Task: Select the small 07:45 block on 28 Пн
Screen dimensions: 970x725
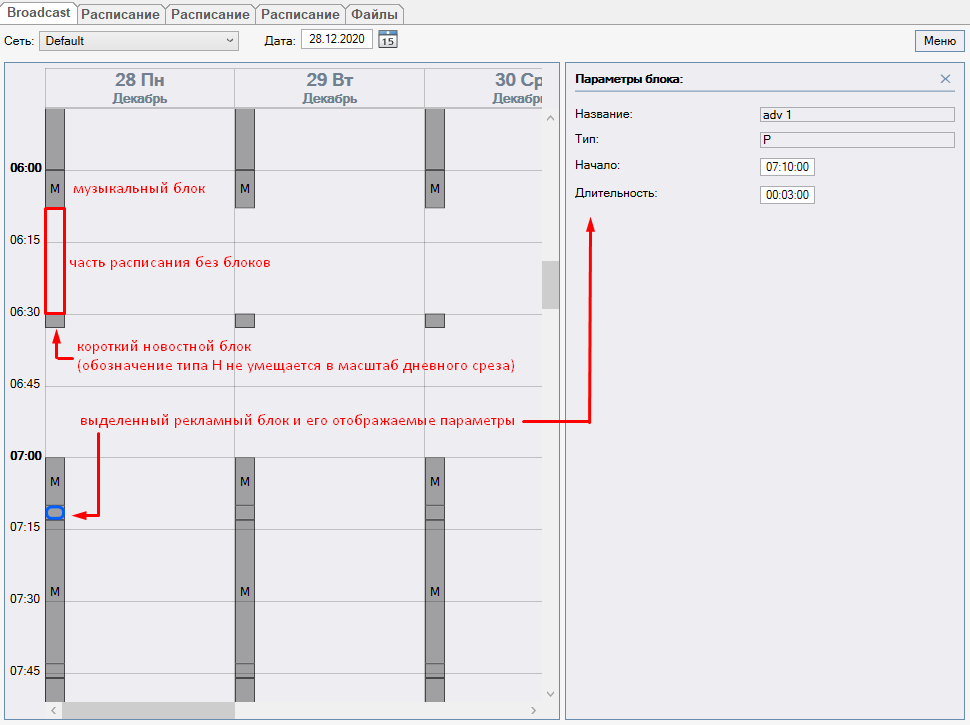Action: click(x=55, y=671)
